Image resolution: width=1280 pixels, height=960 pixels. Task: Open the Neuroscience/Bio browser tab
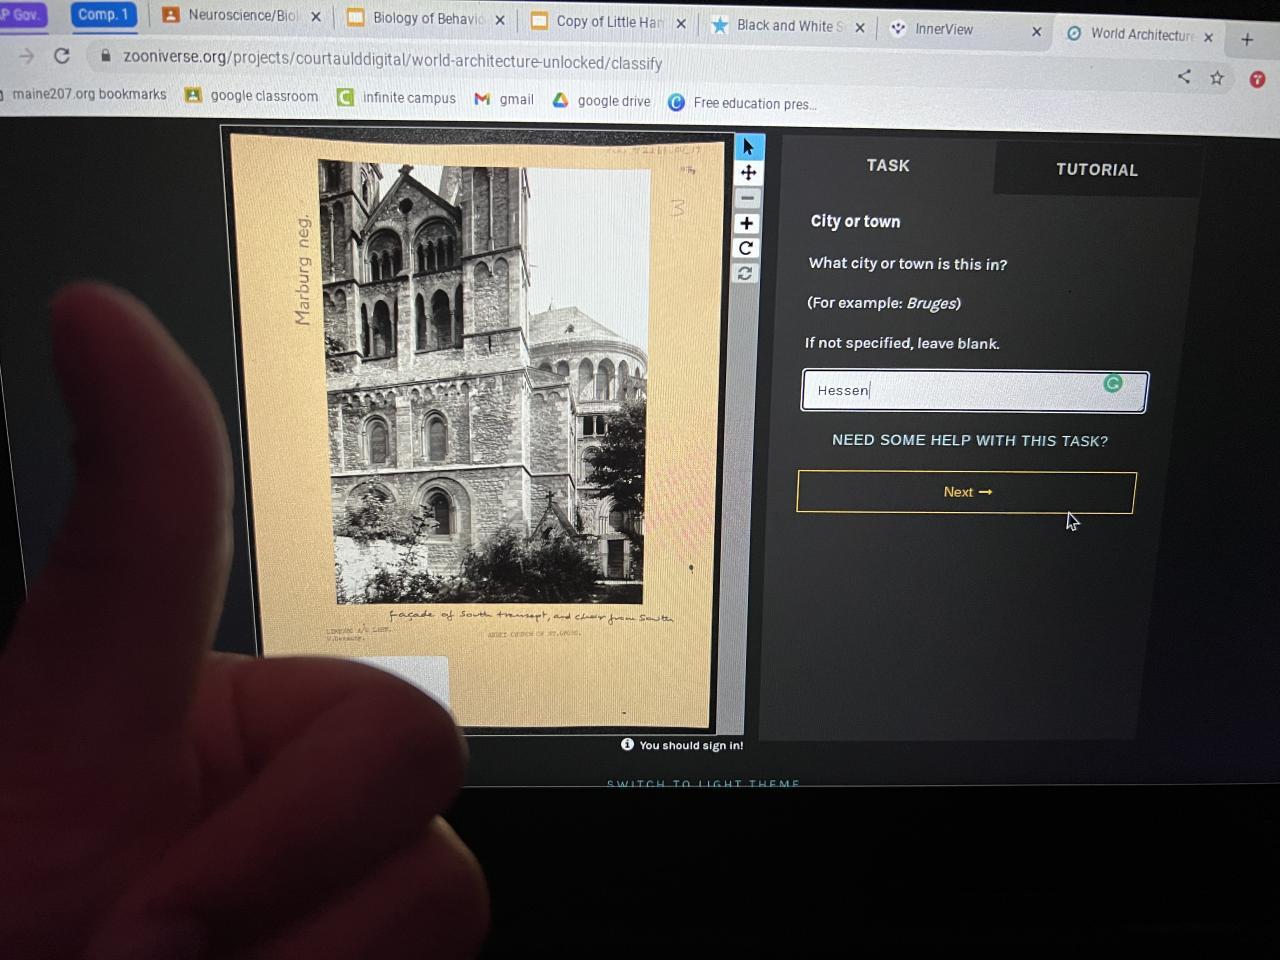coord(242,16)
